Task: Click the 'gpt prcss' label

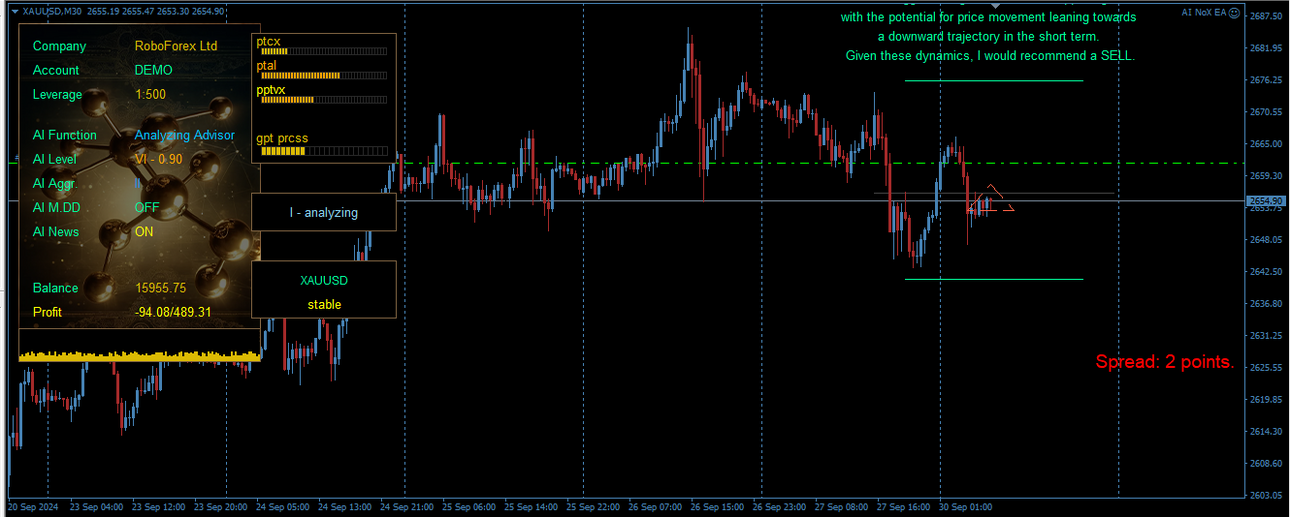Action: 282,138
